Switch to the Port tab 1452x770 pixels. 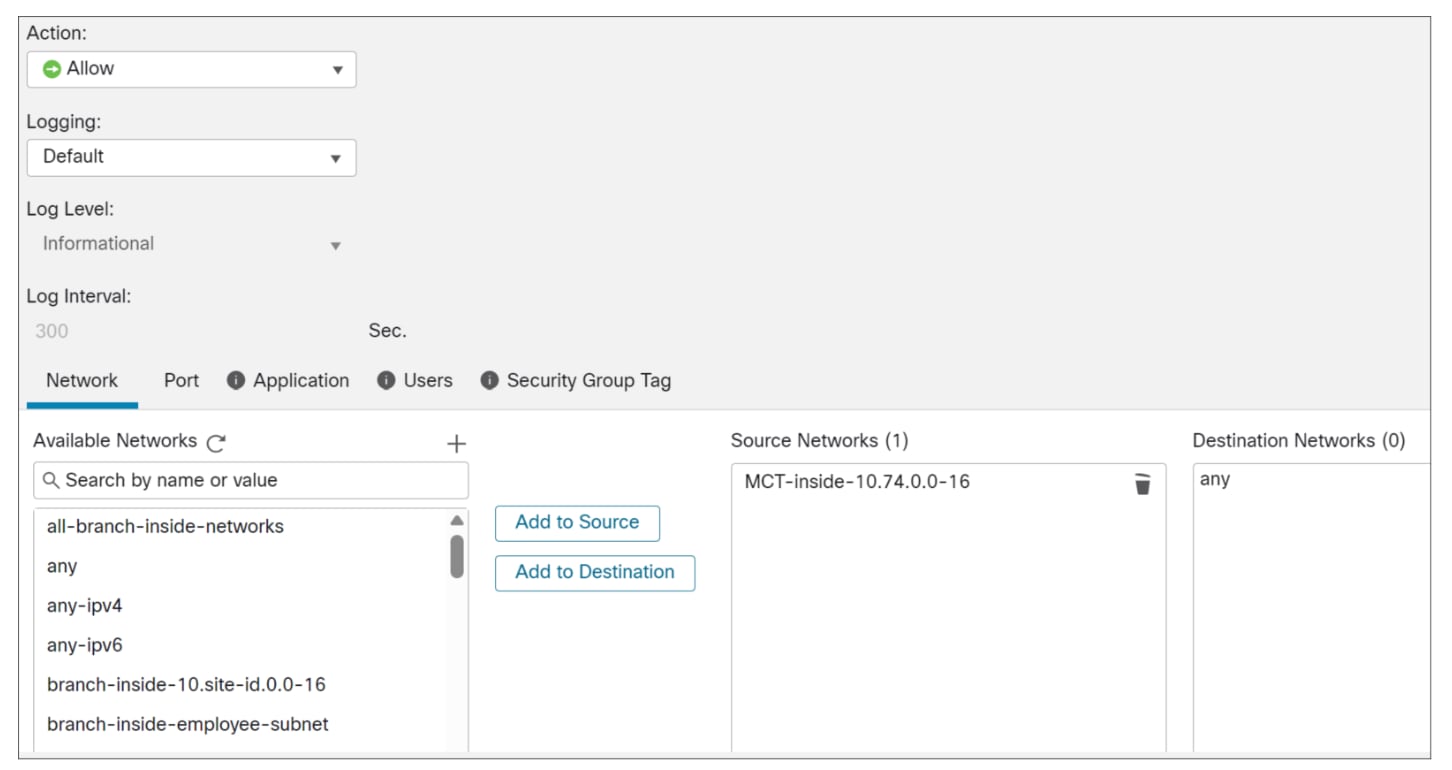click(181, 381)
